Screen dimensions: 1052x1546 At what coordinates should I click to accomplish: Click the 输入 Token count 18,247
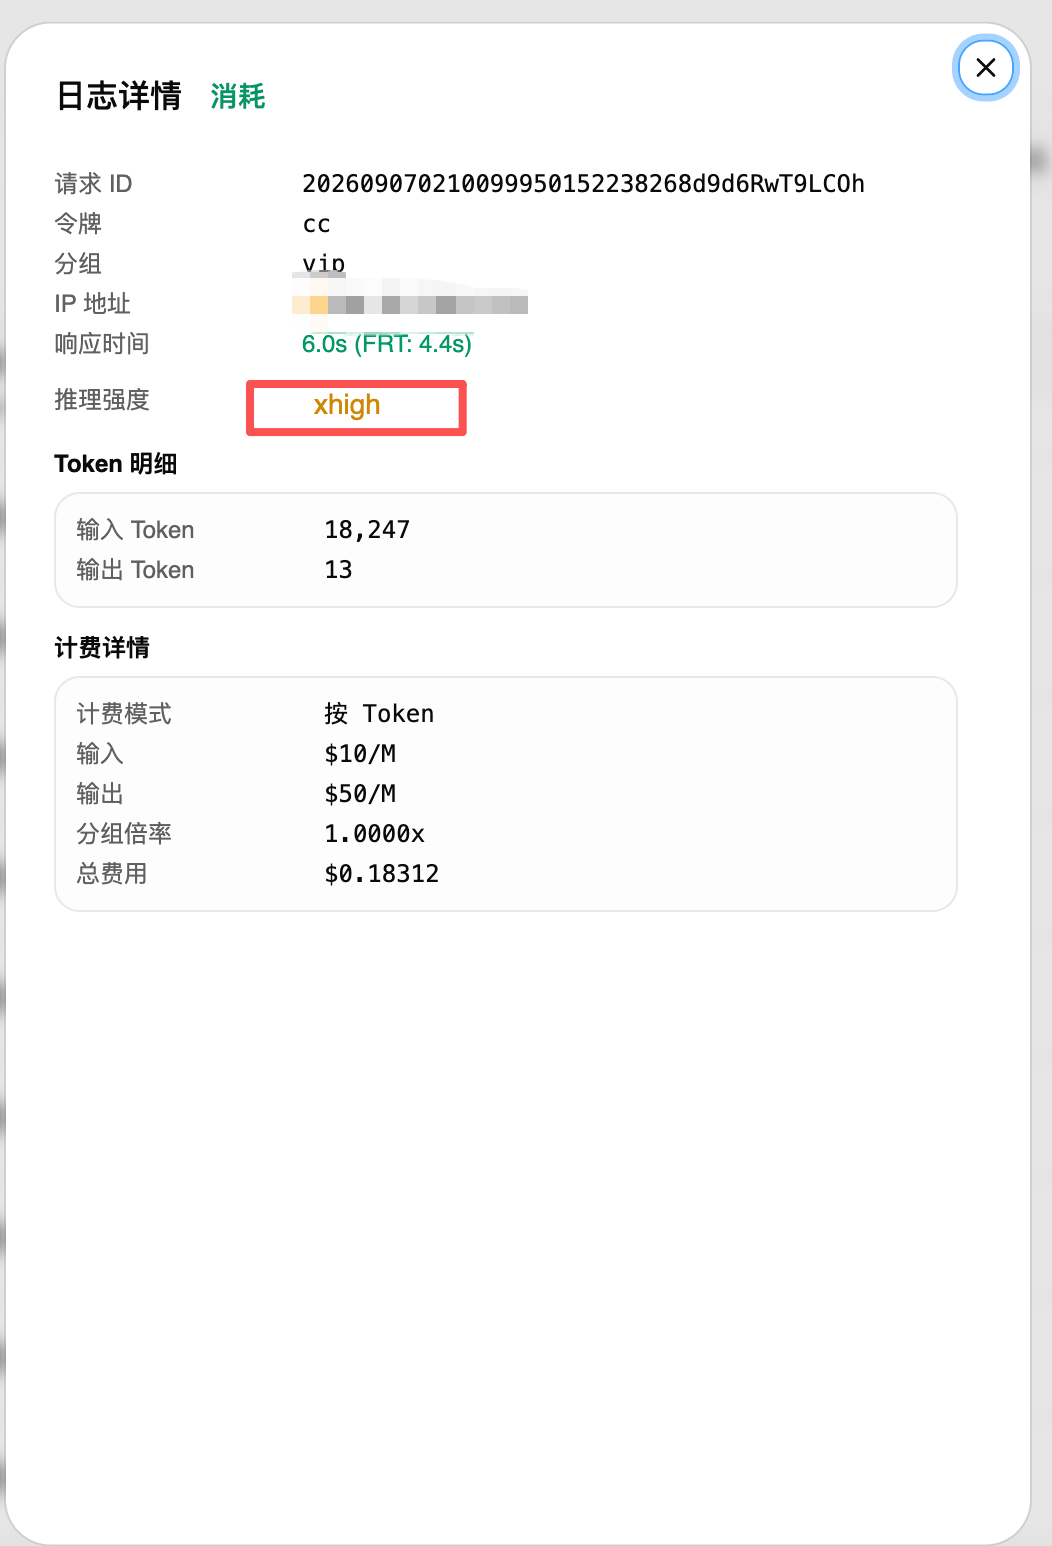[367, 530]
